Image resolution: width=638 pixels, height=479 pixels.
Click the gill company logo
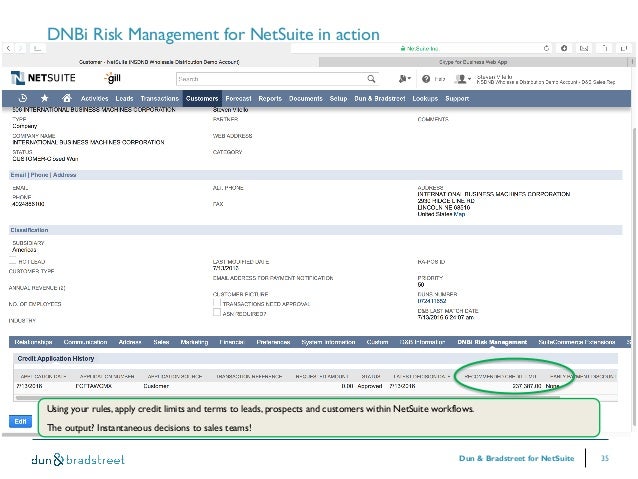click(112, 78)
